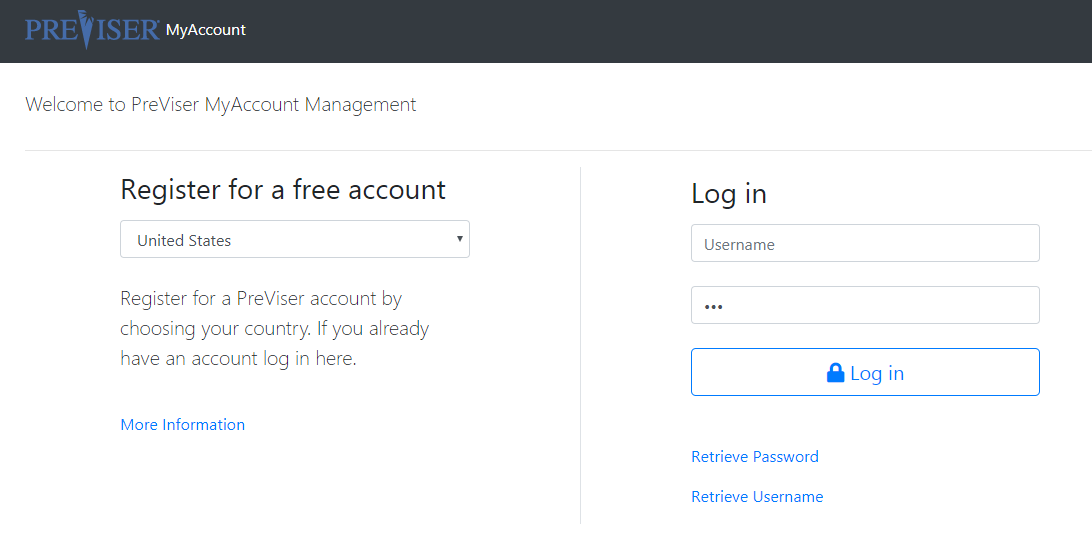Viewport: 1092px width, 552px height.
Task: Focus the password field with dots
Action: coord(865,306)
